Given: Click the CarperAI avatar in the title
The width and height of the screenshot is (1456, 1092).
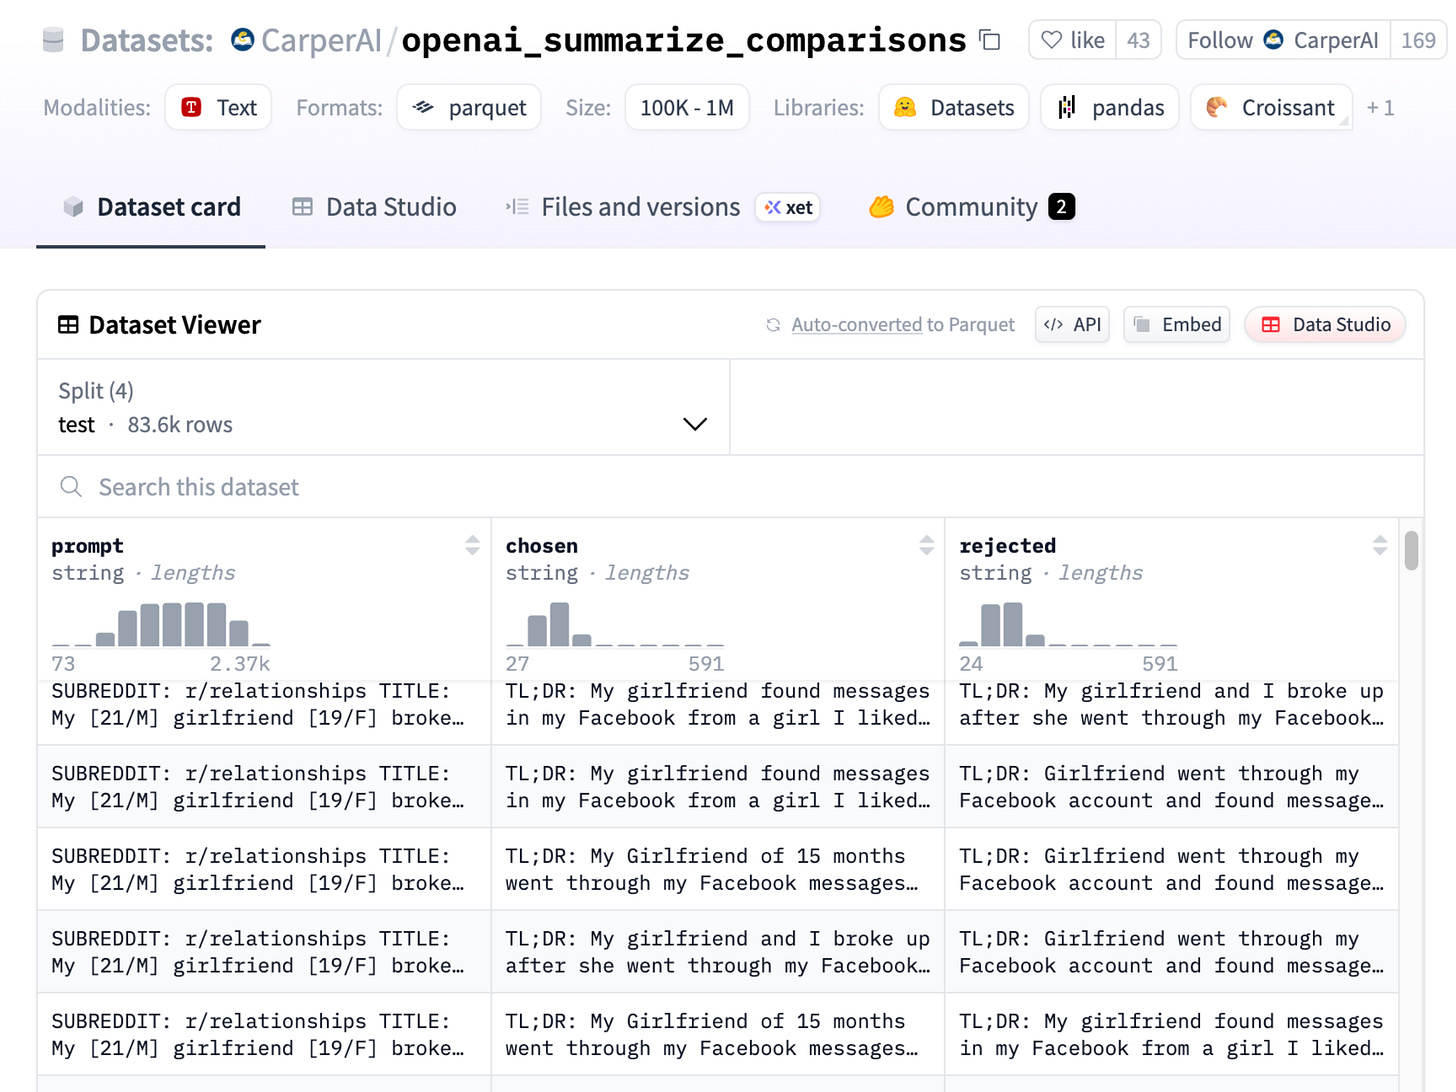Looking at the screenshot, I should (242, 40).
